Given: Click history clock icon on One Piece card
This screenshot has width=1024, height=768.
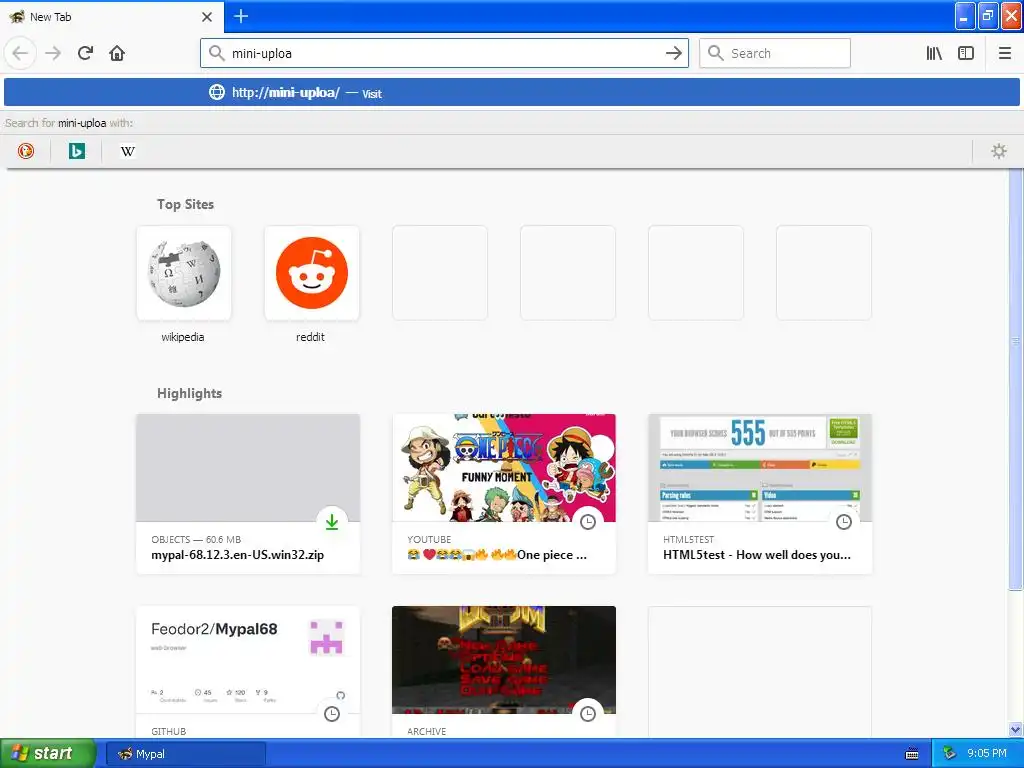Looking at the screenshot, I should click(588, 522).
